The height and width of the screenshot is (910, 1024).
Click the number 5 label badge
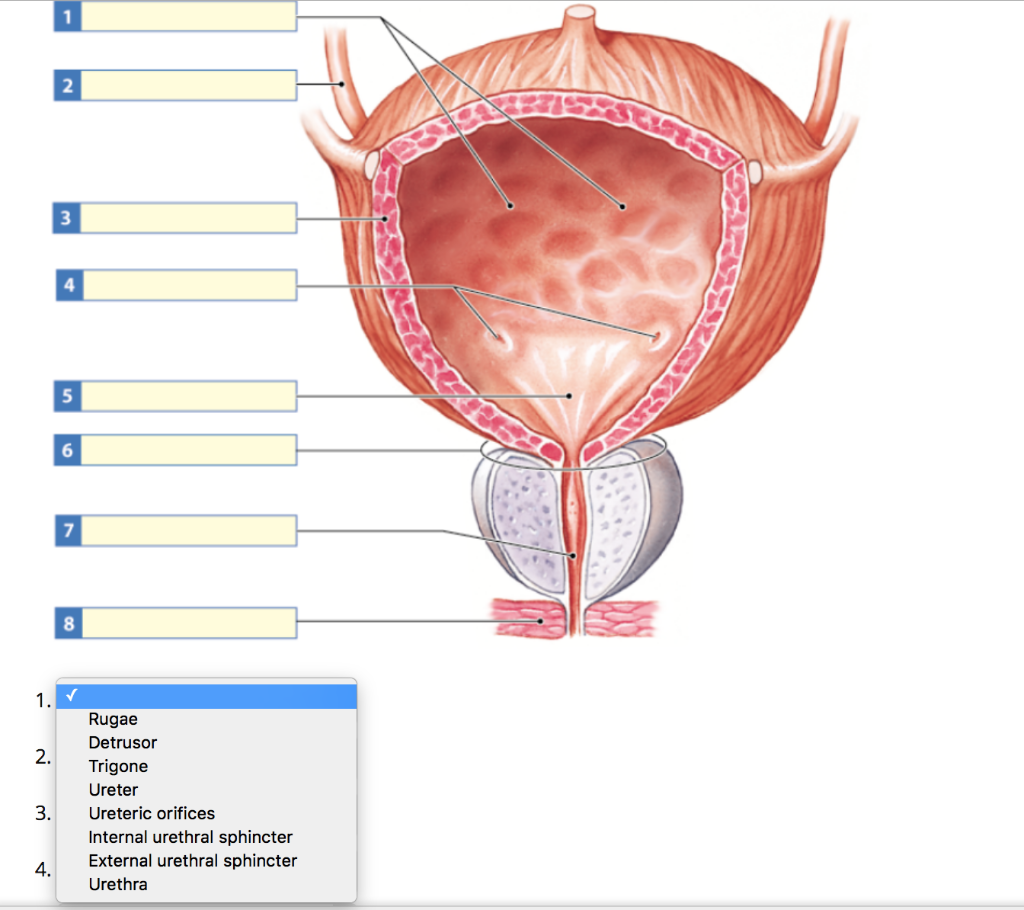point(67,396)
